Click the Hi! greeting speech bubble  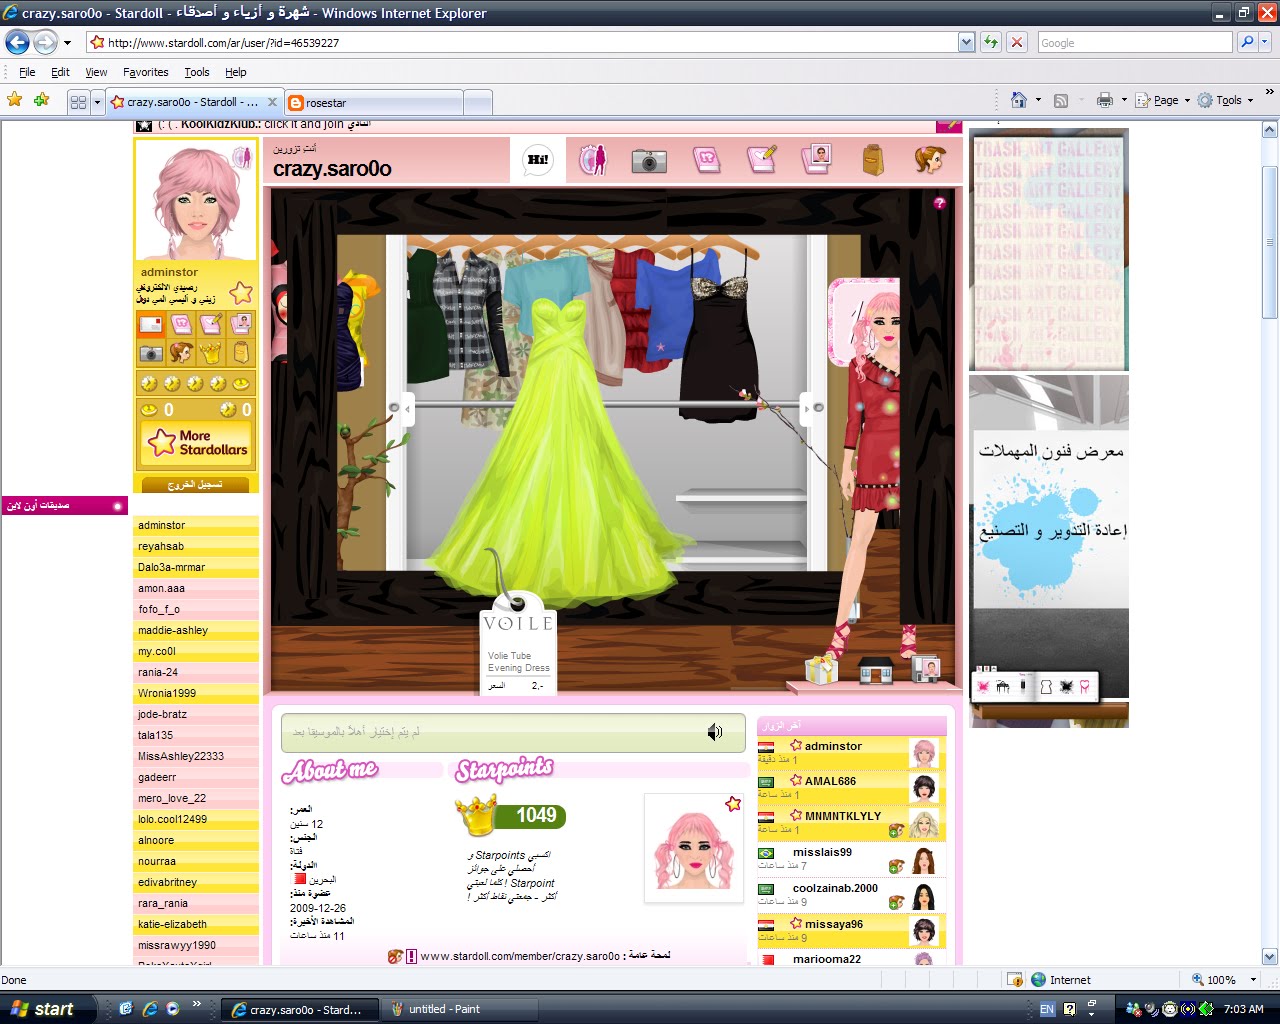coord(538,160)
